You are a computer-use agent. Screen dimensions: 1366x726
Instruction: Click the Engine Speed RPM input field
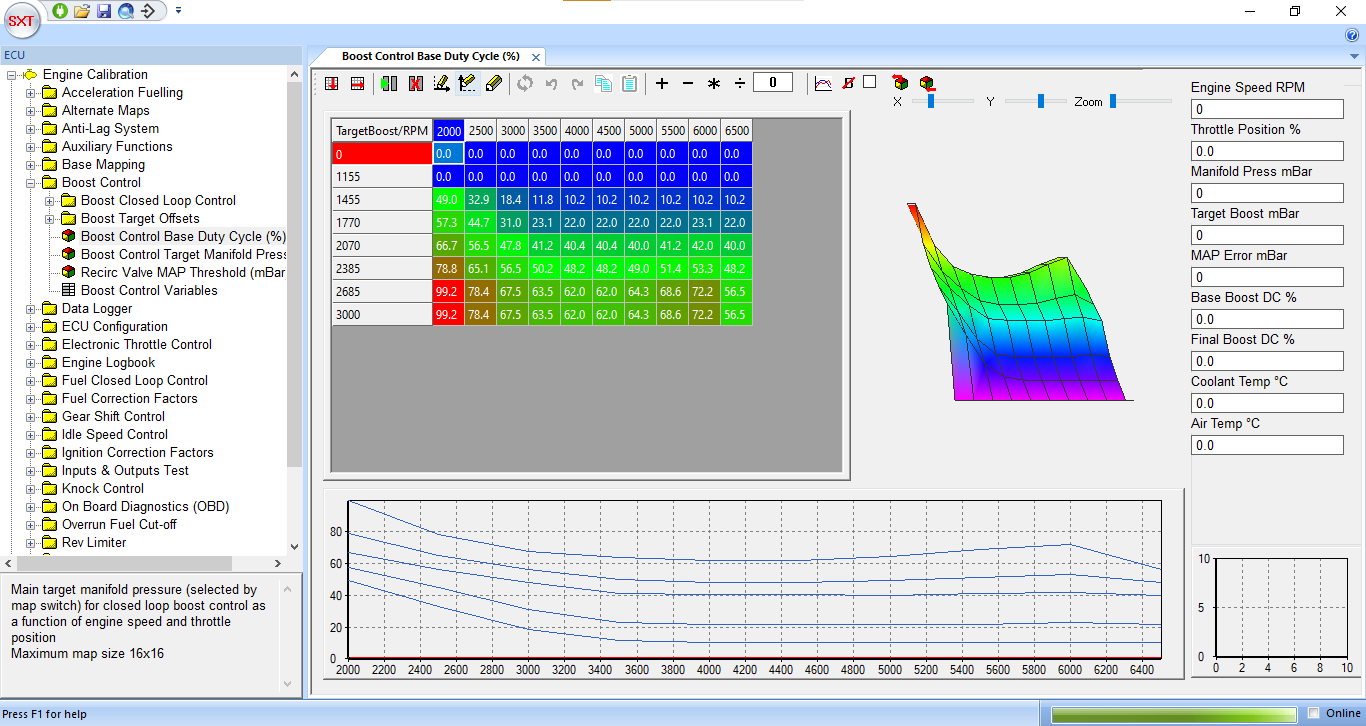[1266, 109]
